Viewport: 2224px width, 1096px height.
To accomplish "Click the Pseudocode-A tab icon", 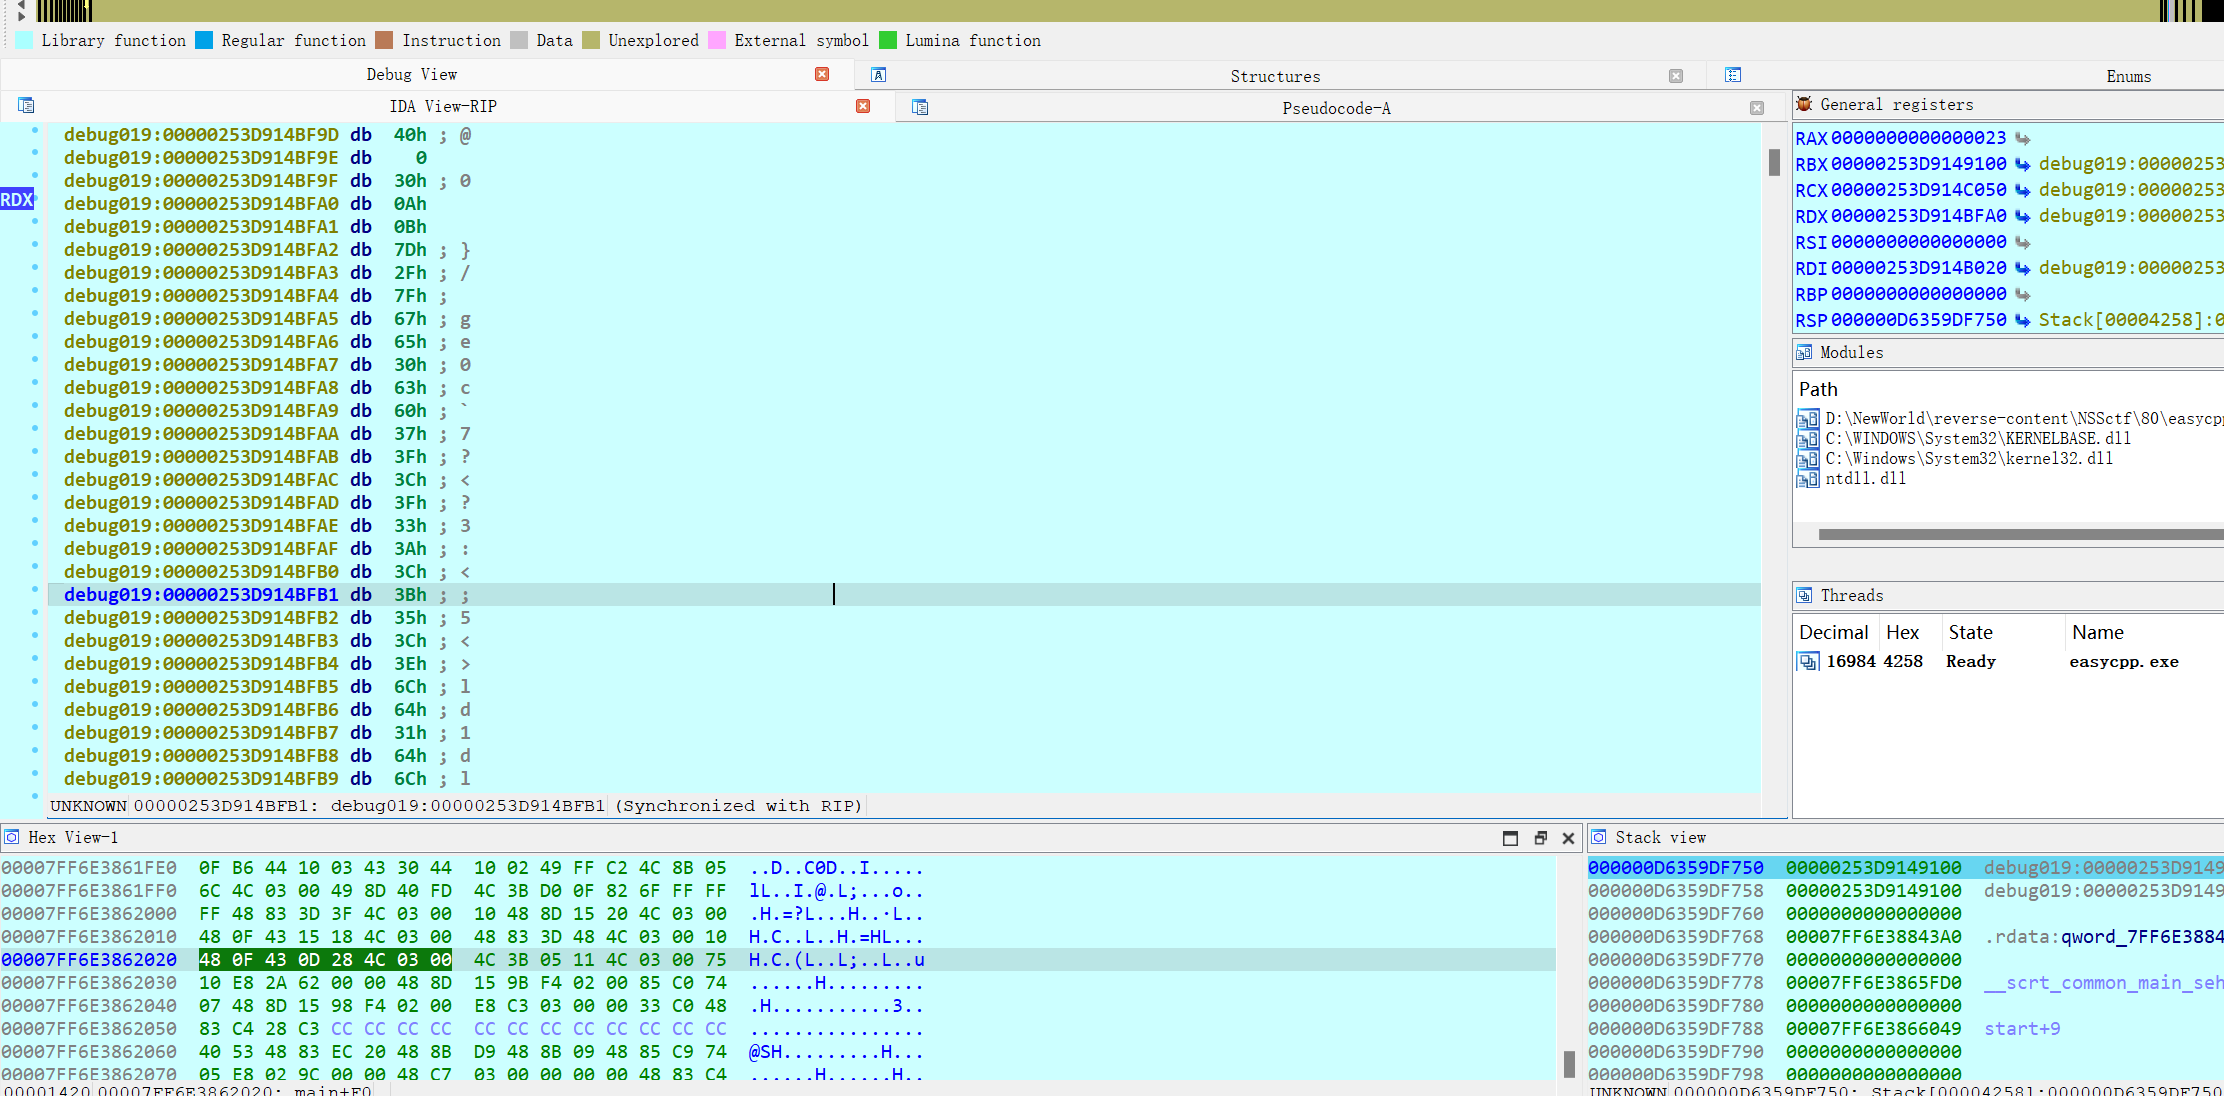I will tap(920, 107).
